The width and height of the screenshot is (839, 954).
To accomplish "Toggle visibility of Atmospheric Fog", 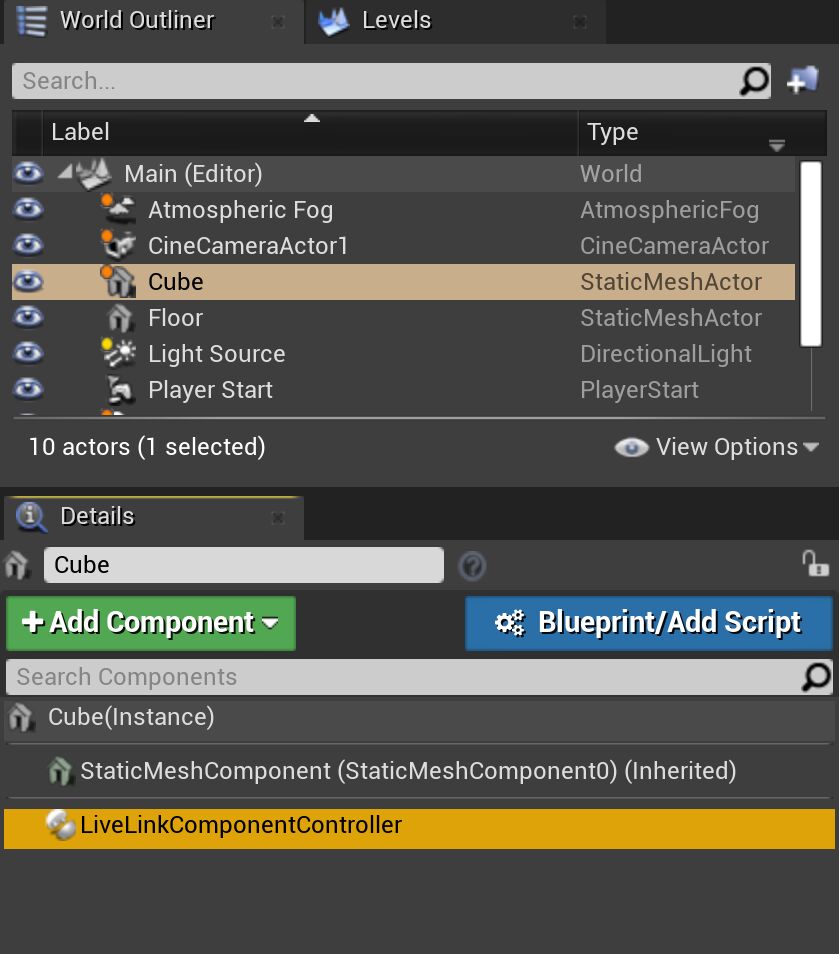I will [27, 210].
